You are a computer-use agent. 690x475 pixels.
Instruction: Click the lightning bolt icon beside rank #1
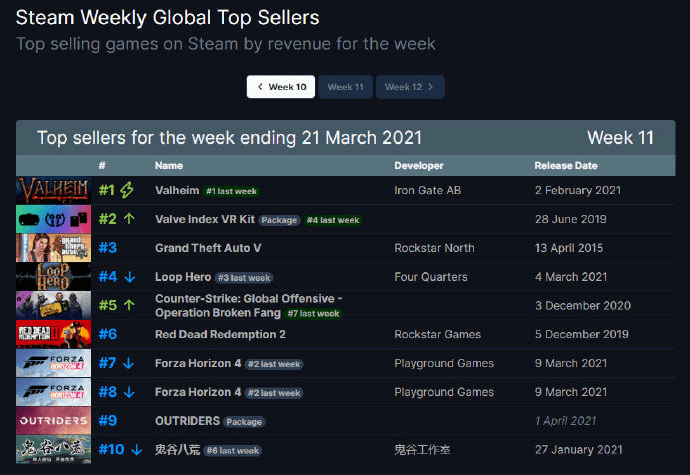pos(127,190)
